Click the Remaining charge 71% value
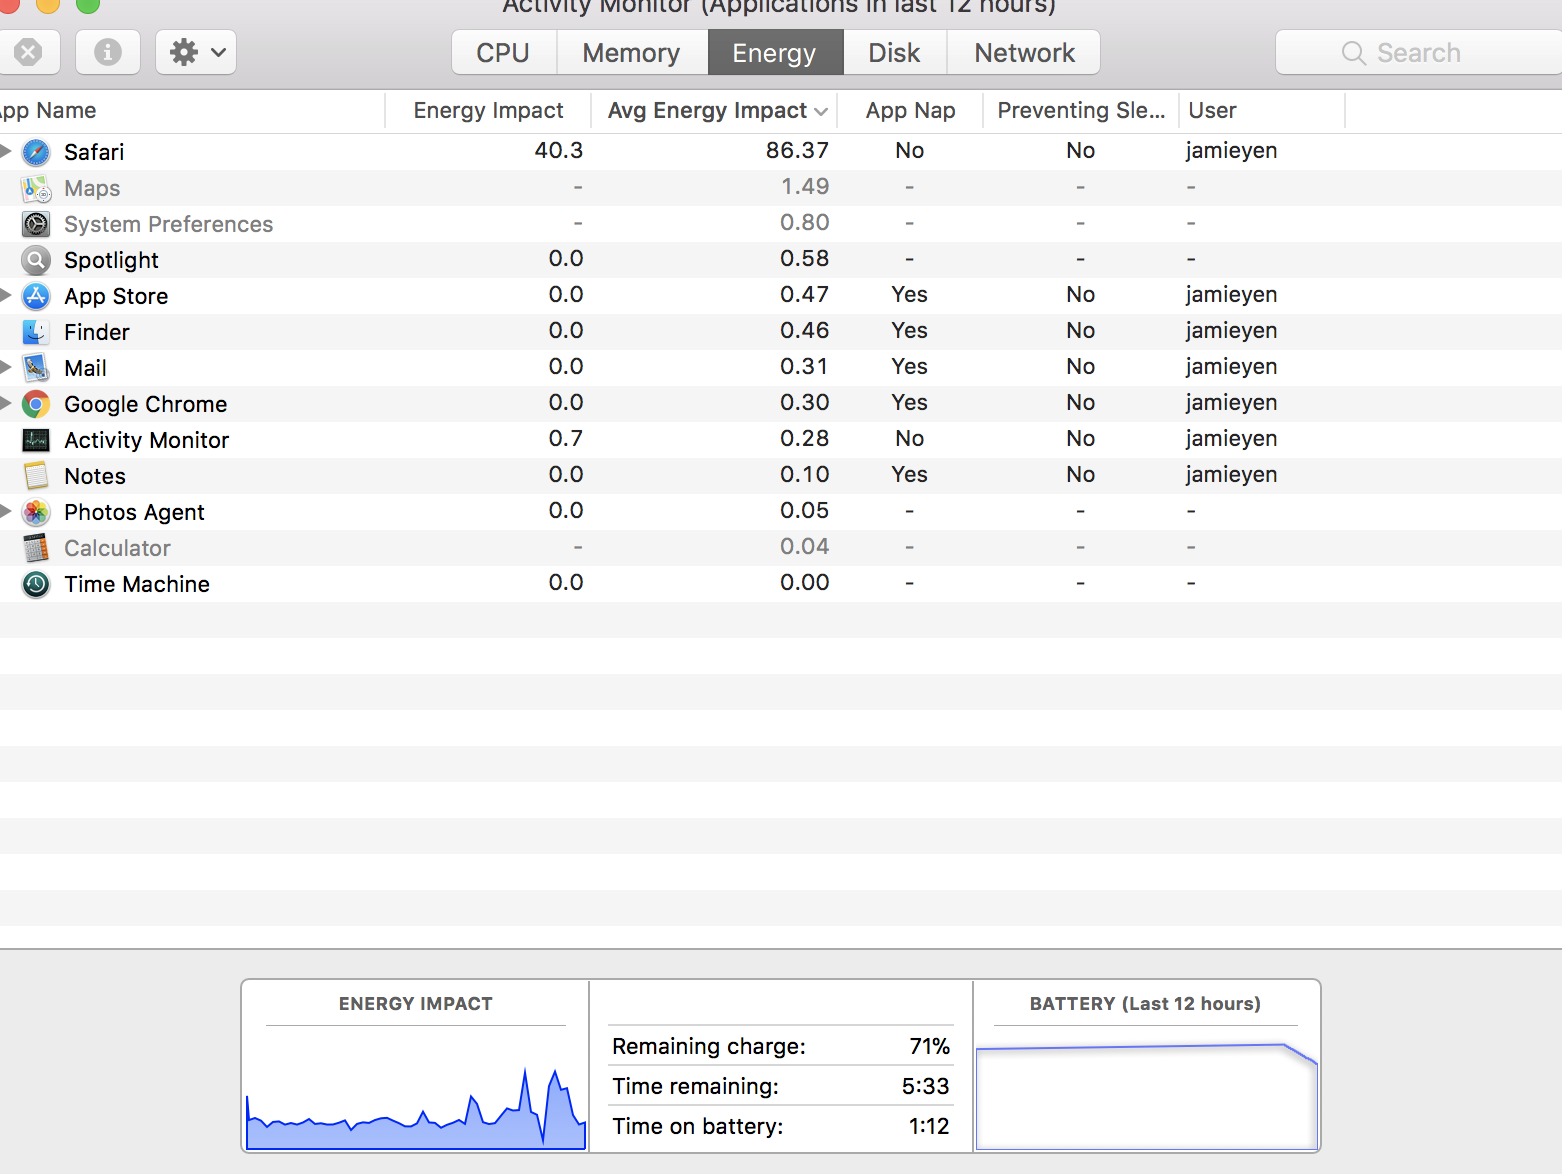 click(x=929, y=1046)
